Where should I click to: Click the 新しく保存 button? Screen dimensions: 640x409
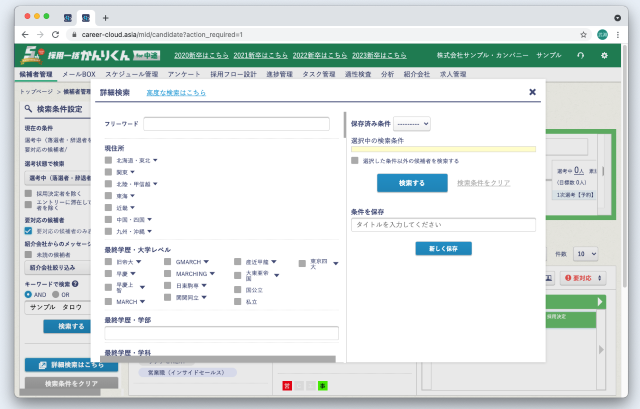[x=442, y=248]
